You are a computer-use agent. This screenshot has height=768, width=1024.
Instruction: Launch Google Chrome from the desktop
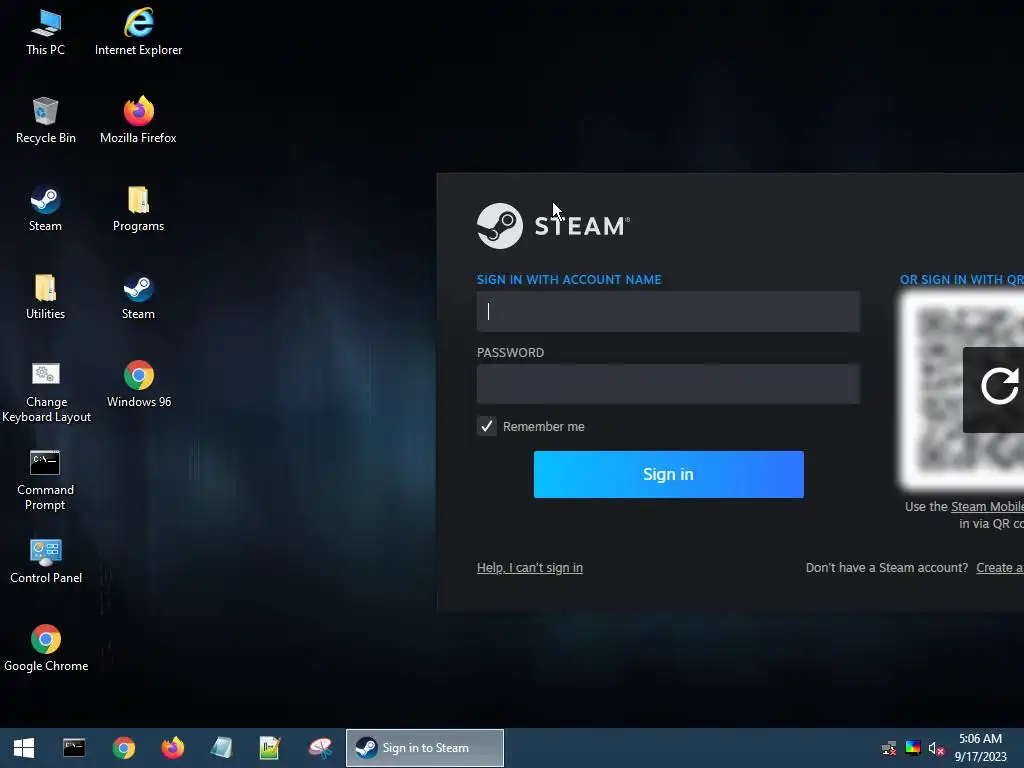[x=46, y=648]
